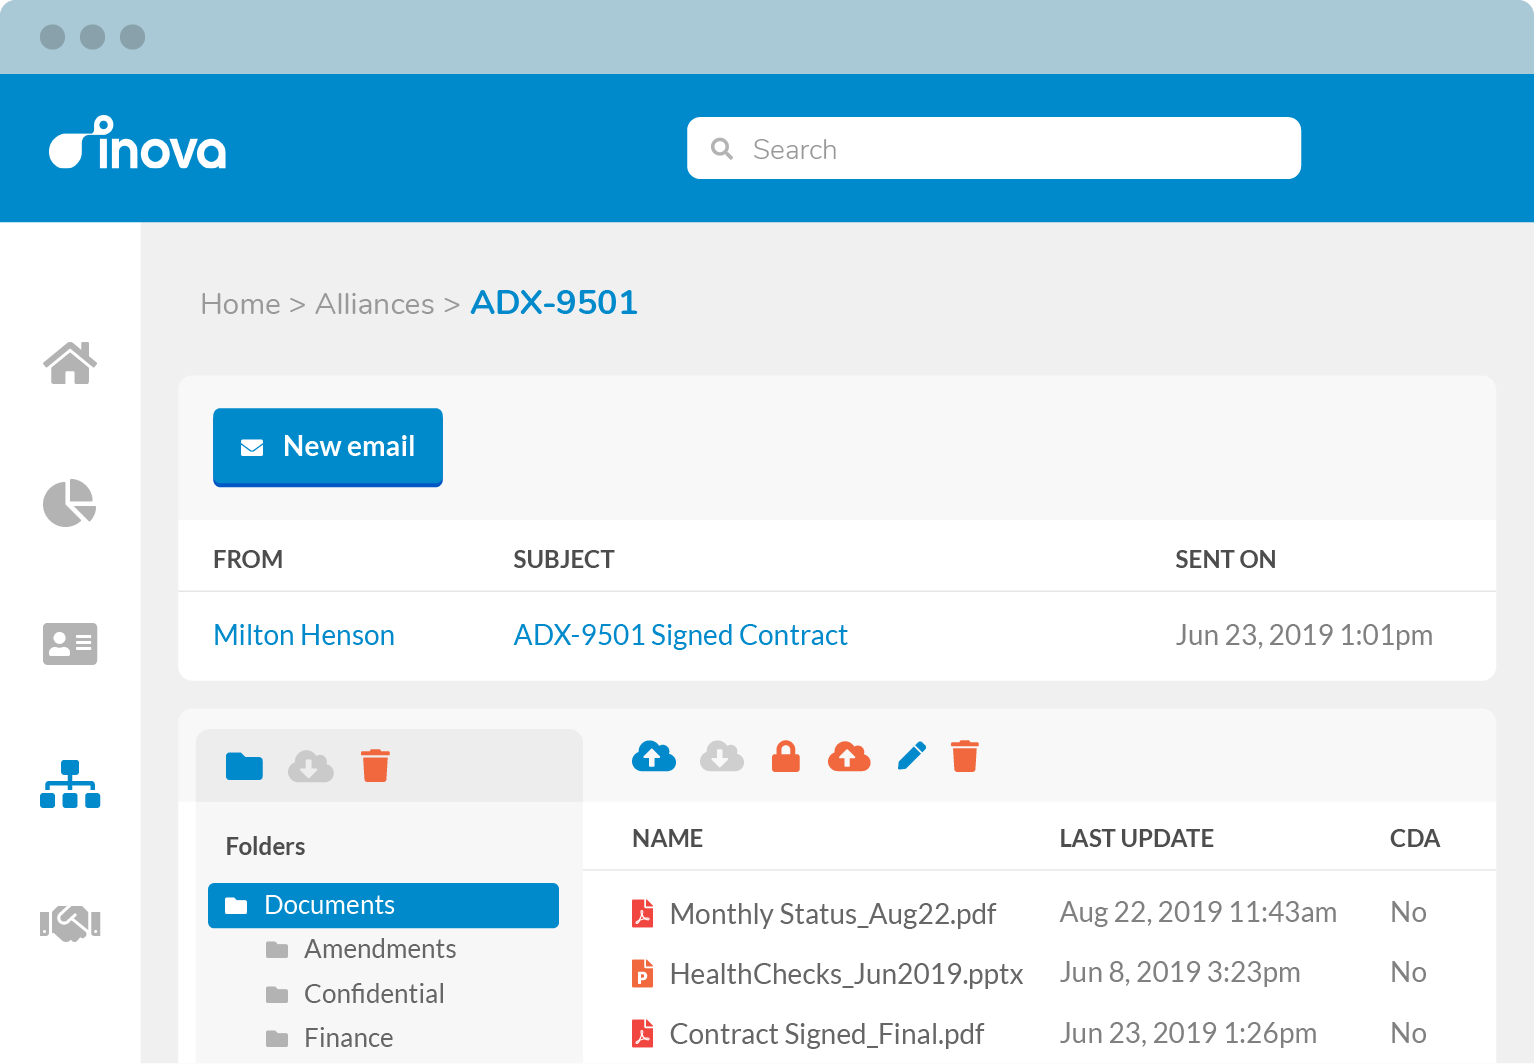
Task: Sort files by LAST UPDATE column
Action: (1136, 838)
